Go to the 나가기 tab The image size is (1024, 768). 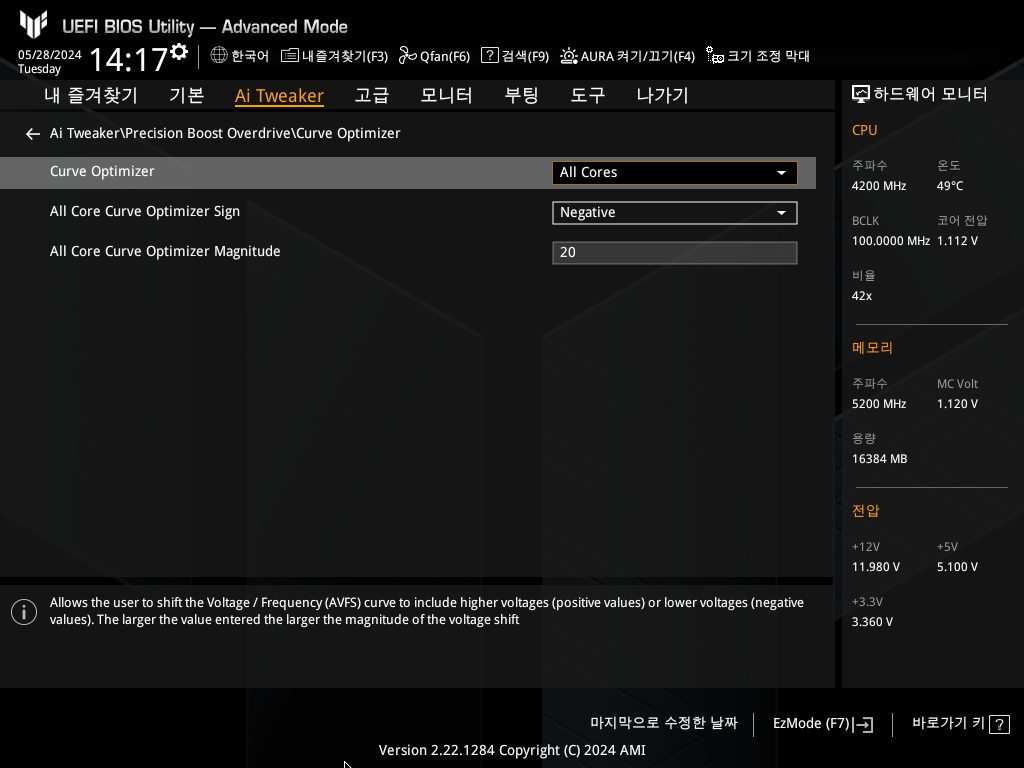[x=662, y=95]
